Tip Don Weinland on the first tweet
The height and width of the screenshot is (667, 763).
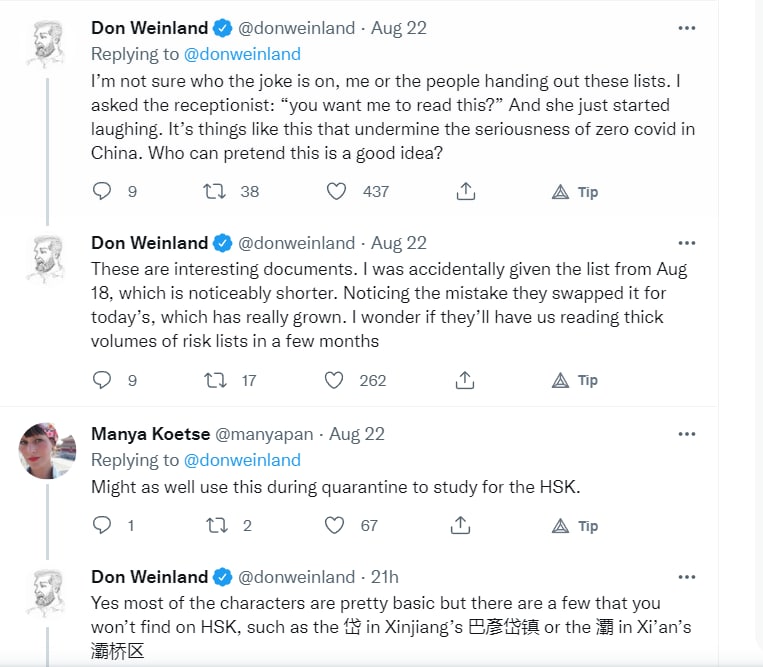(576, 191)
